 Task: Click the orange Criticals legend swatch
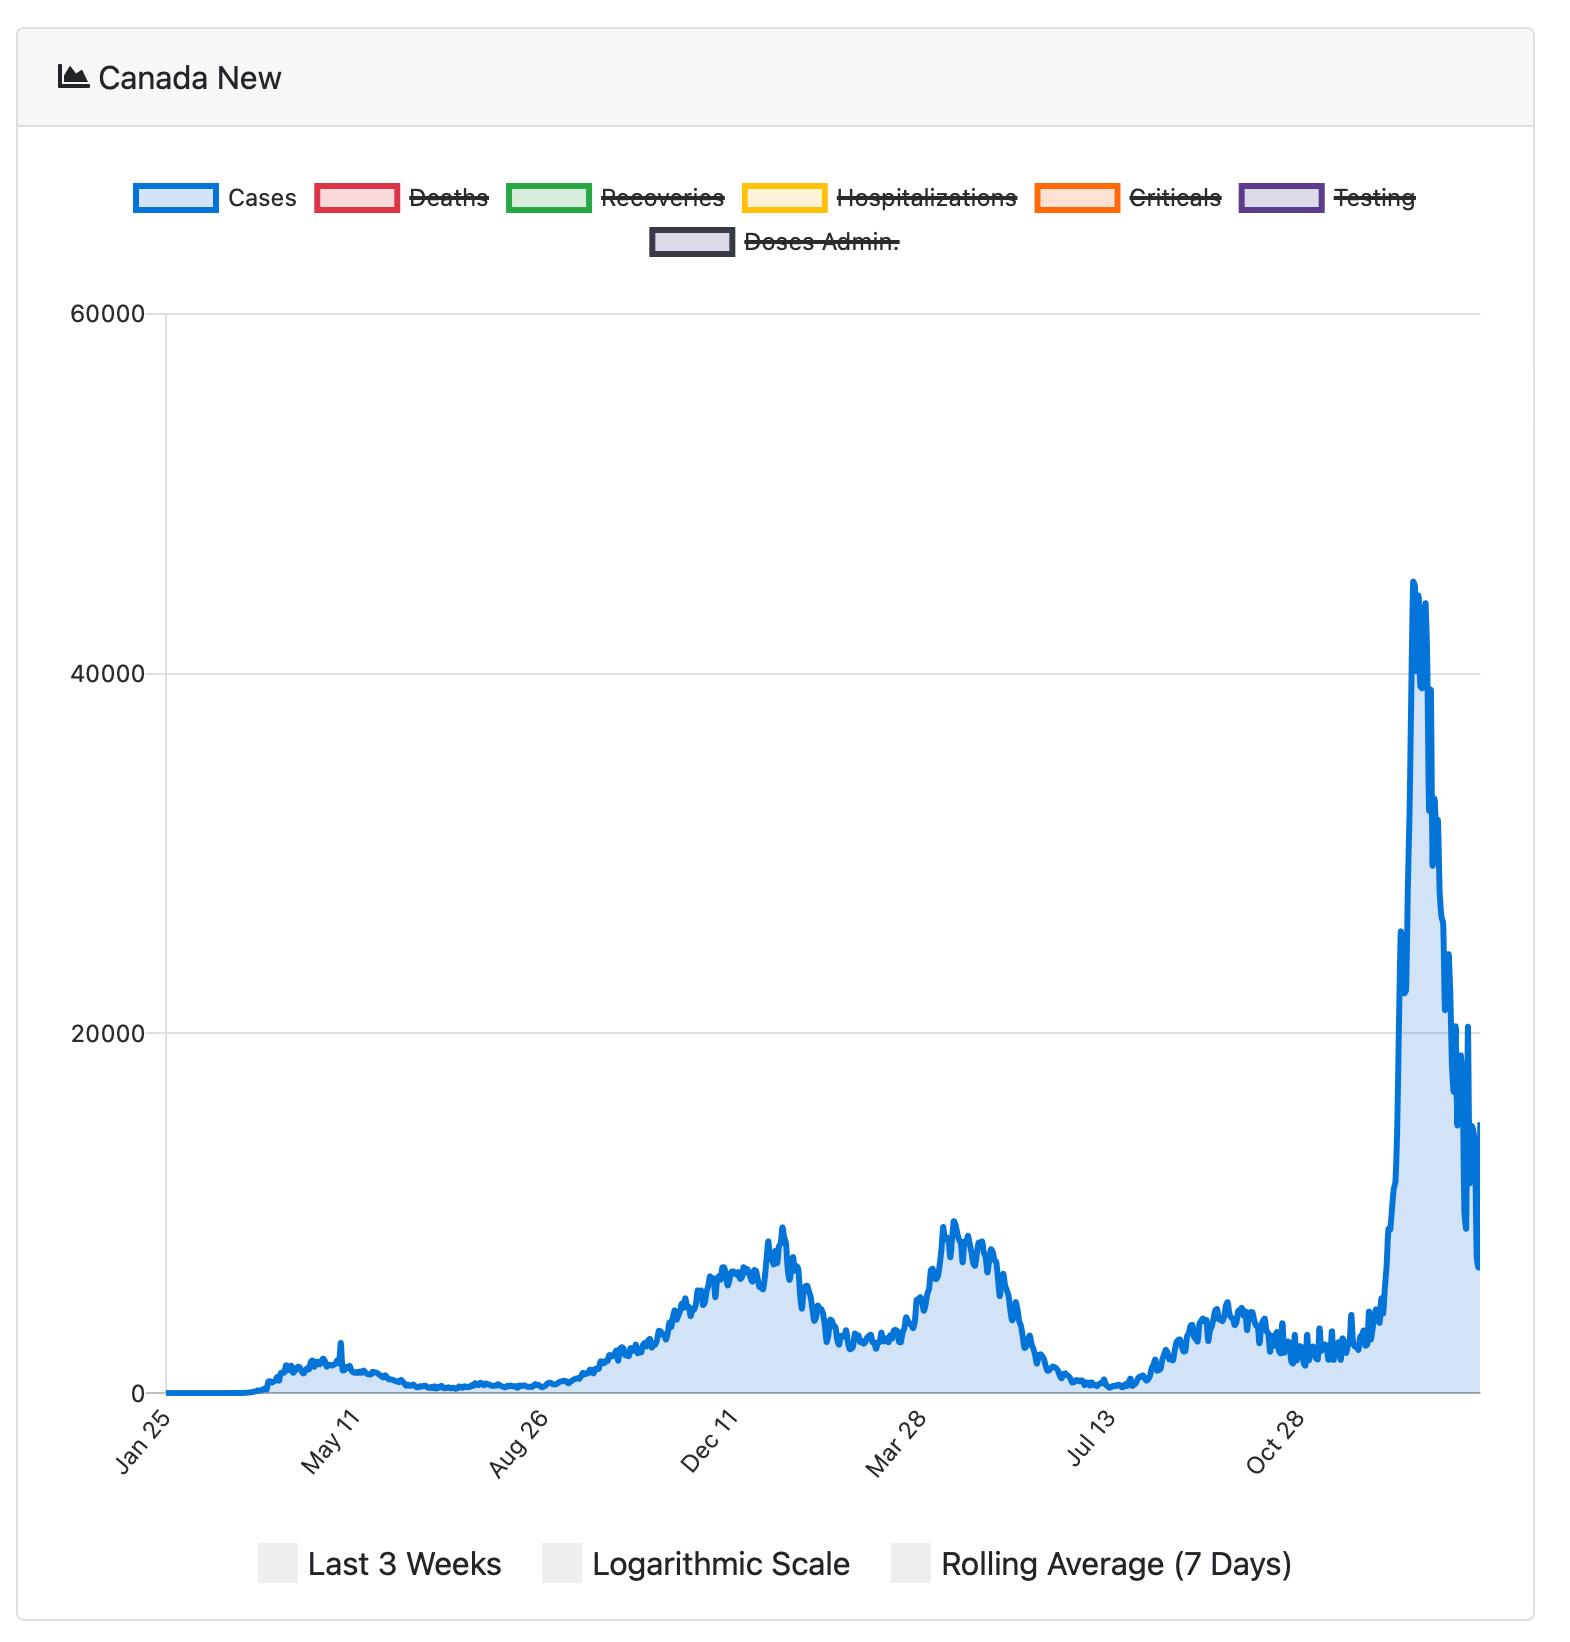coord(1077,198)
